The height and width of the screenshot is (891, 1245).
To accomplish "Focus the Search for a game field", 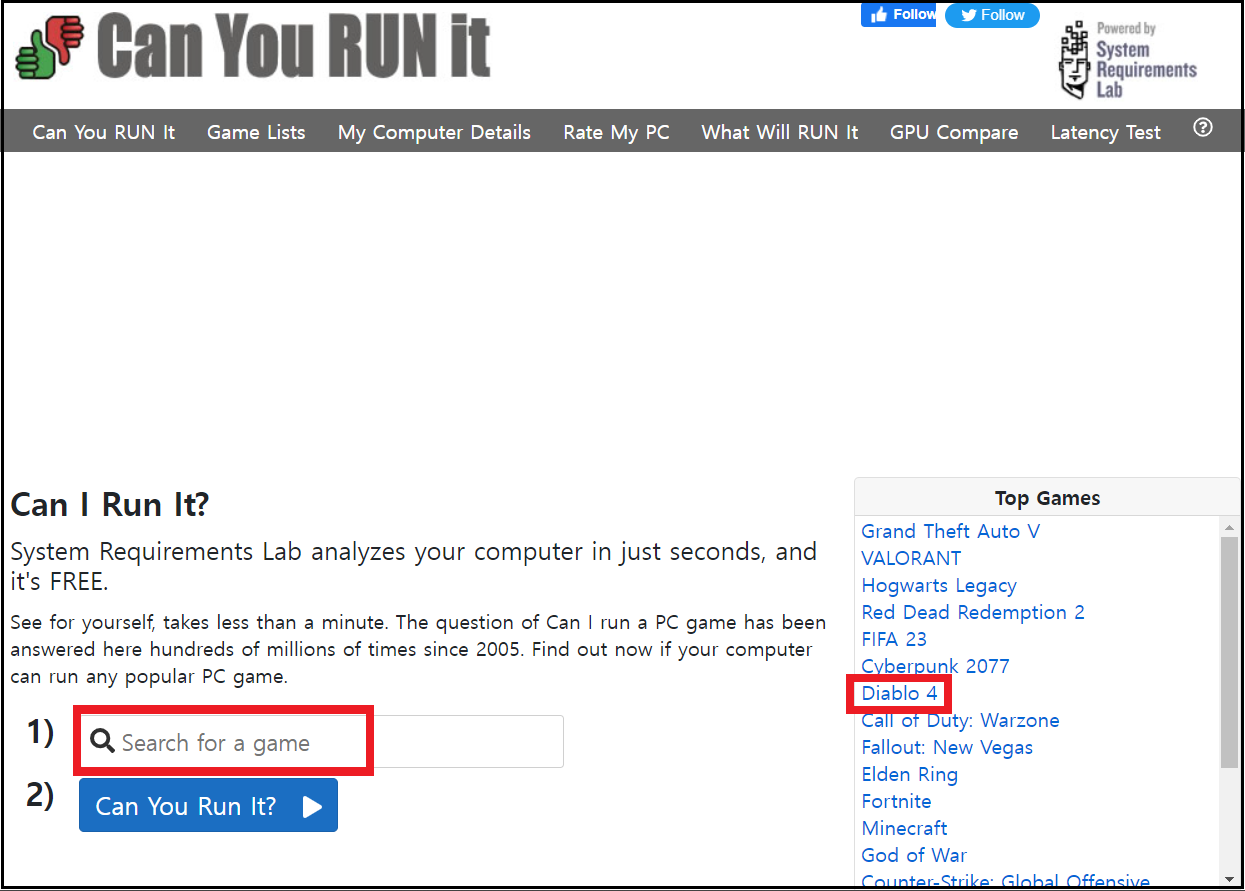I will pos(321,742).
